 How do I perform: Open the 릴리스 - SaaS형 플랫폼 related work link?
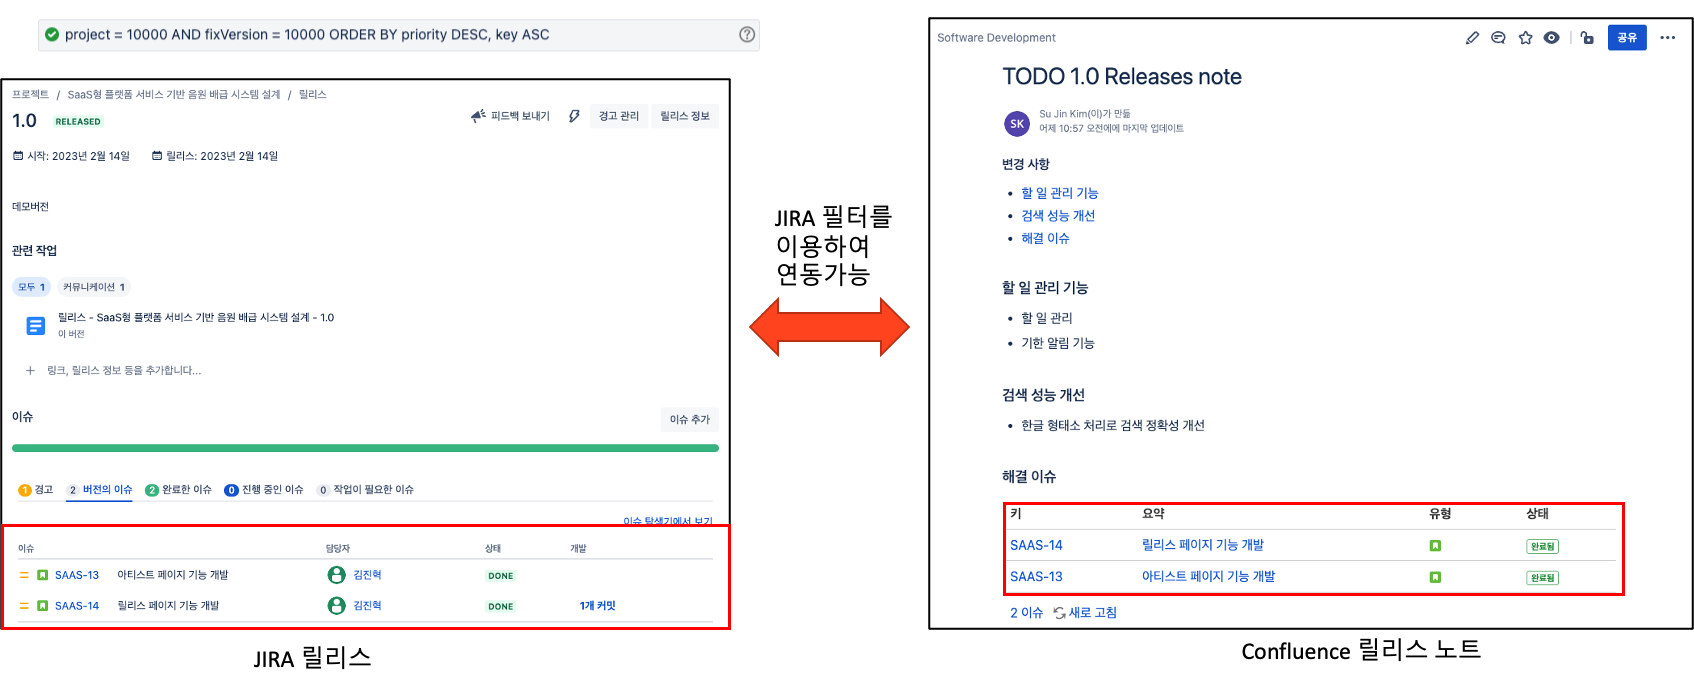coord(196,318)
